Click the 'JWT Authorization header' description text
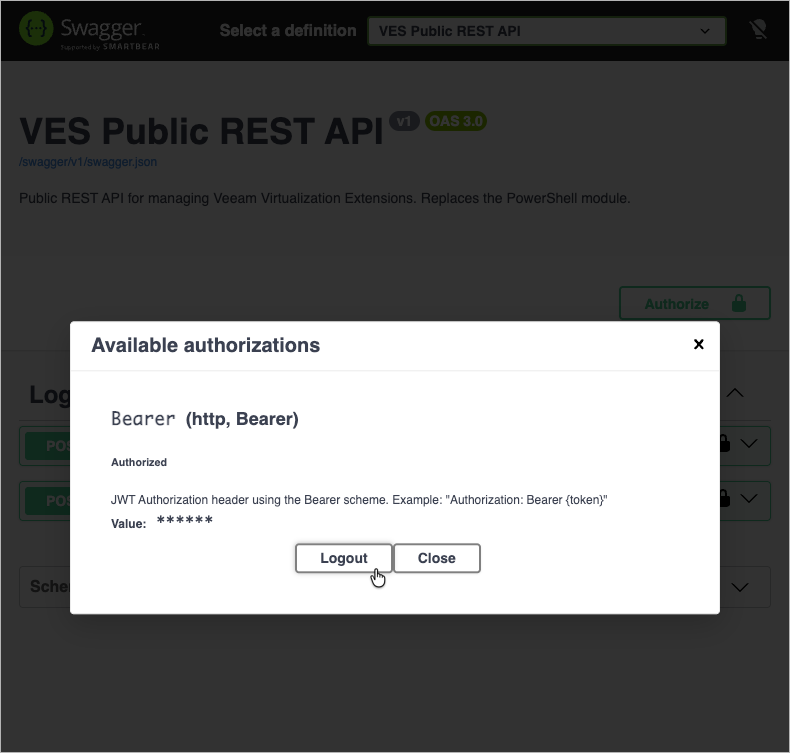The height and width of the screenshot is (753, 790). tap(359, 500)
